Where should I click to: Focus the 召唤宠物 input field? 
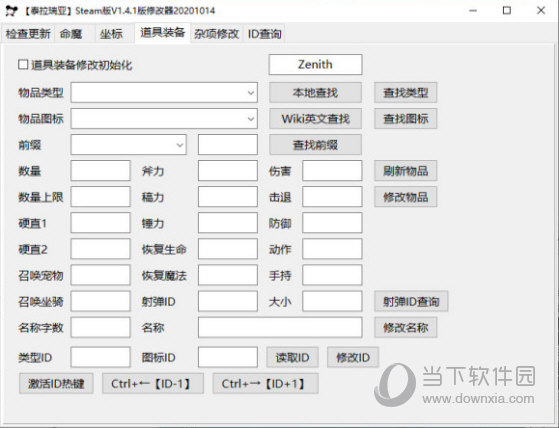[x=101, y=275]
